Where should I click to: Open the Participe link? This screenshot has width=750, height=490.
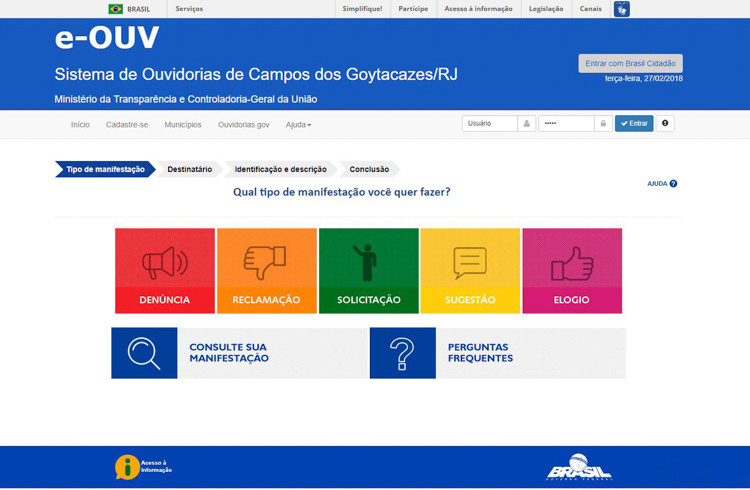pyautogui.click(x=413, y=9)
